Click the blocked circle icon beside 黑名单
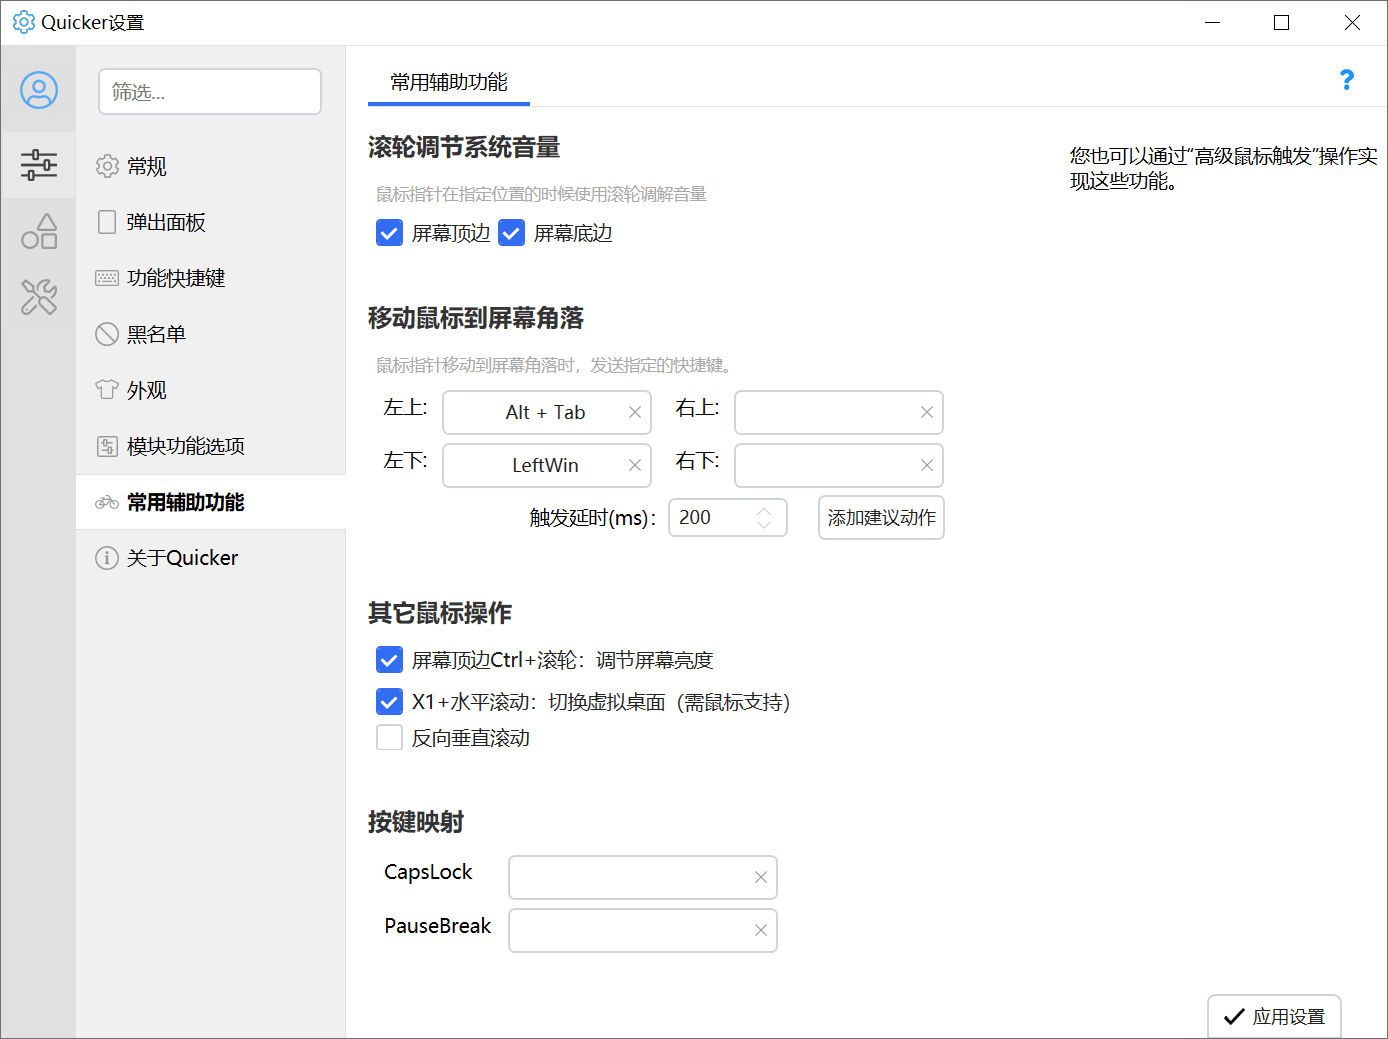 (x=107, y=334)
